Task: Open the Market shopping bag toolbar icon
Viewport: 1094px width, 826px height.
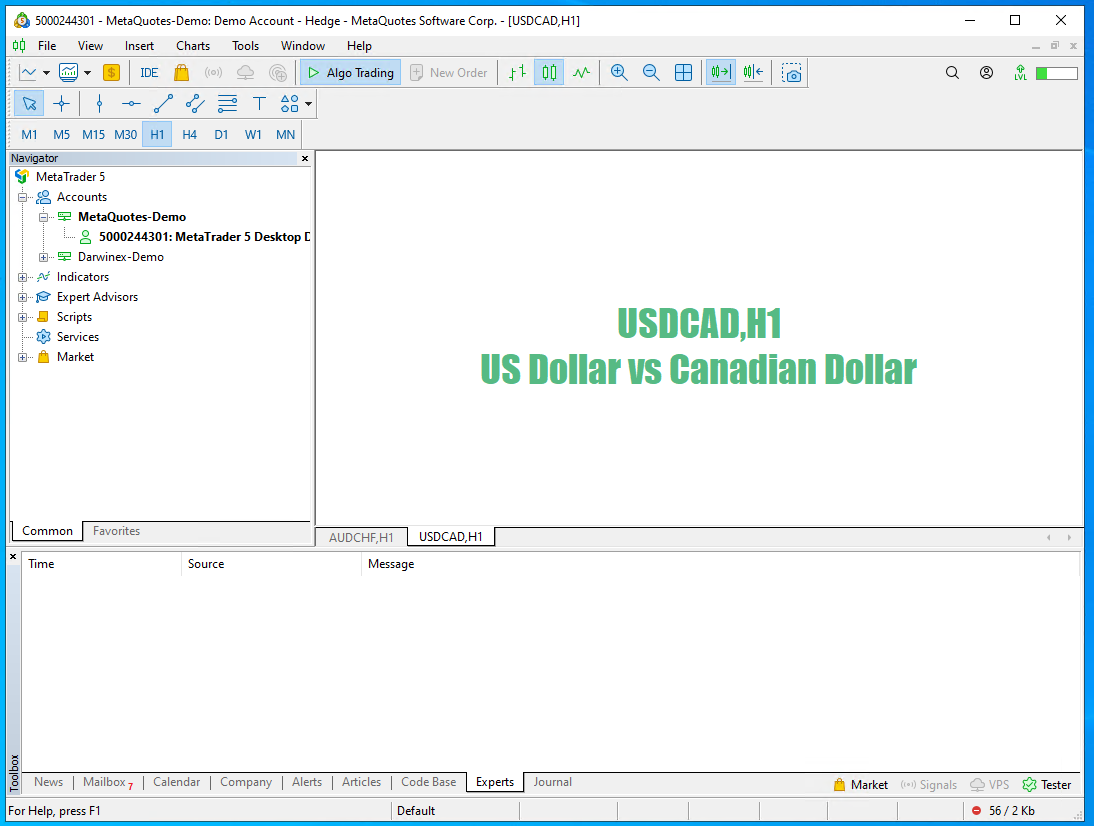Action: pyautogui.click(x=181, y=73)
